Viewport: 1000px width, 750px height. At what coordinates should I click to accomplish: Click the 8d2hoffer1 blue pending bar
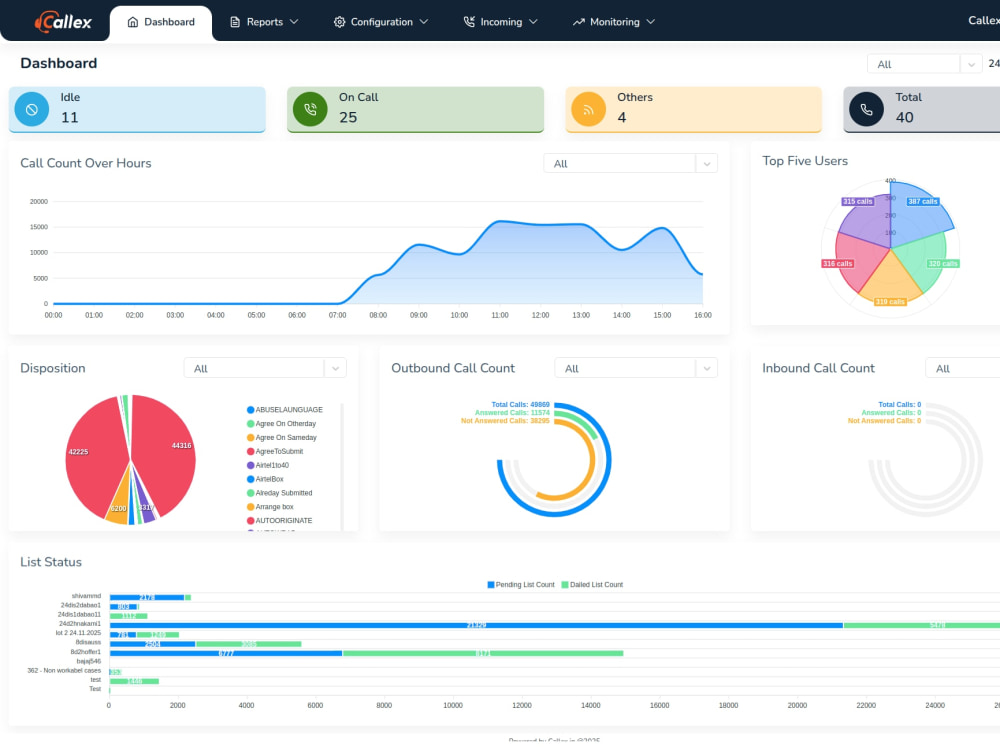pos(226,653)
